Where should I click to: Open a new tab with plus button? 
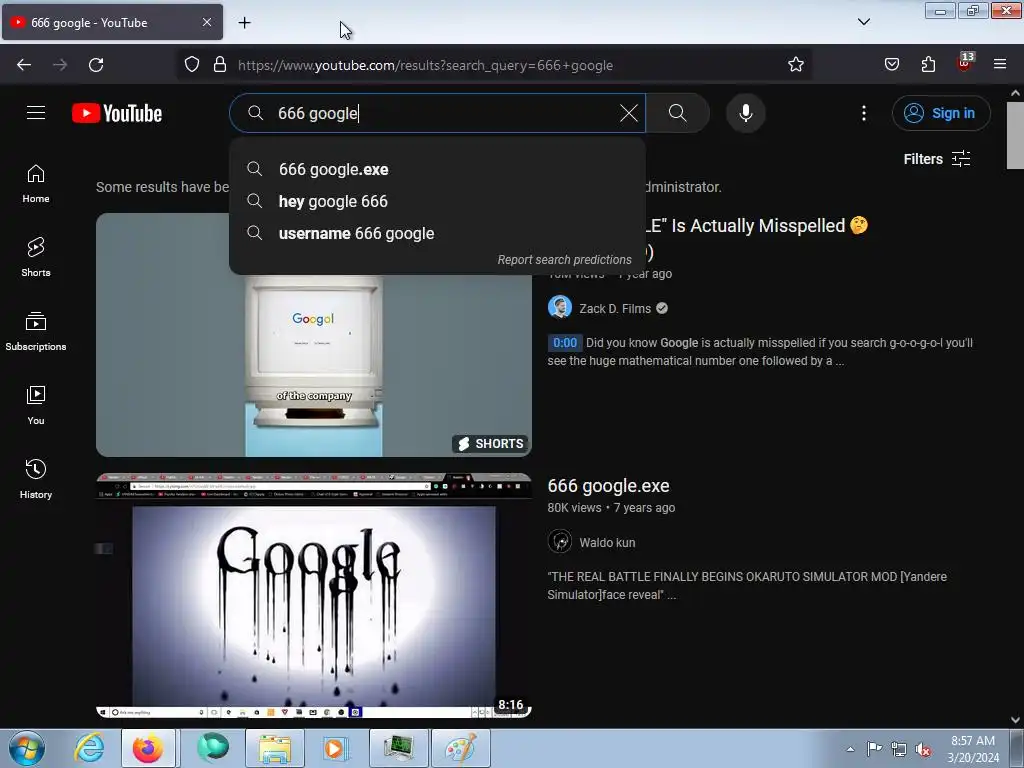pyautogui.click(x=244, y=23)
